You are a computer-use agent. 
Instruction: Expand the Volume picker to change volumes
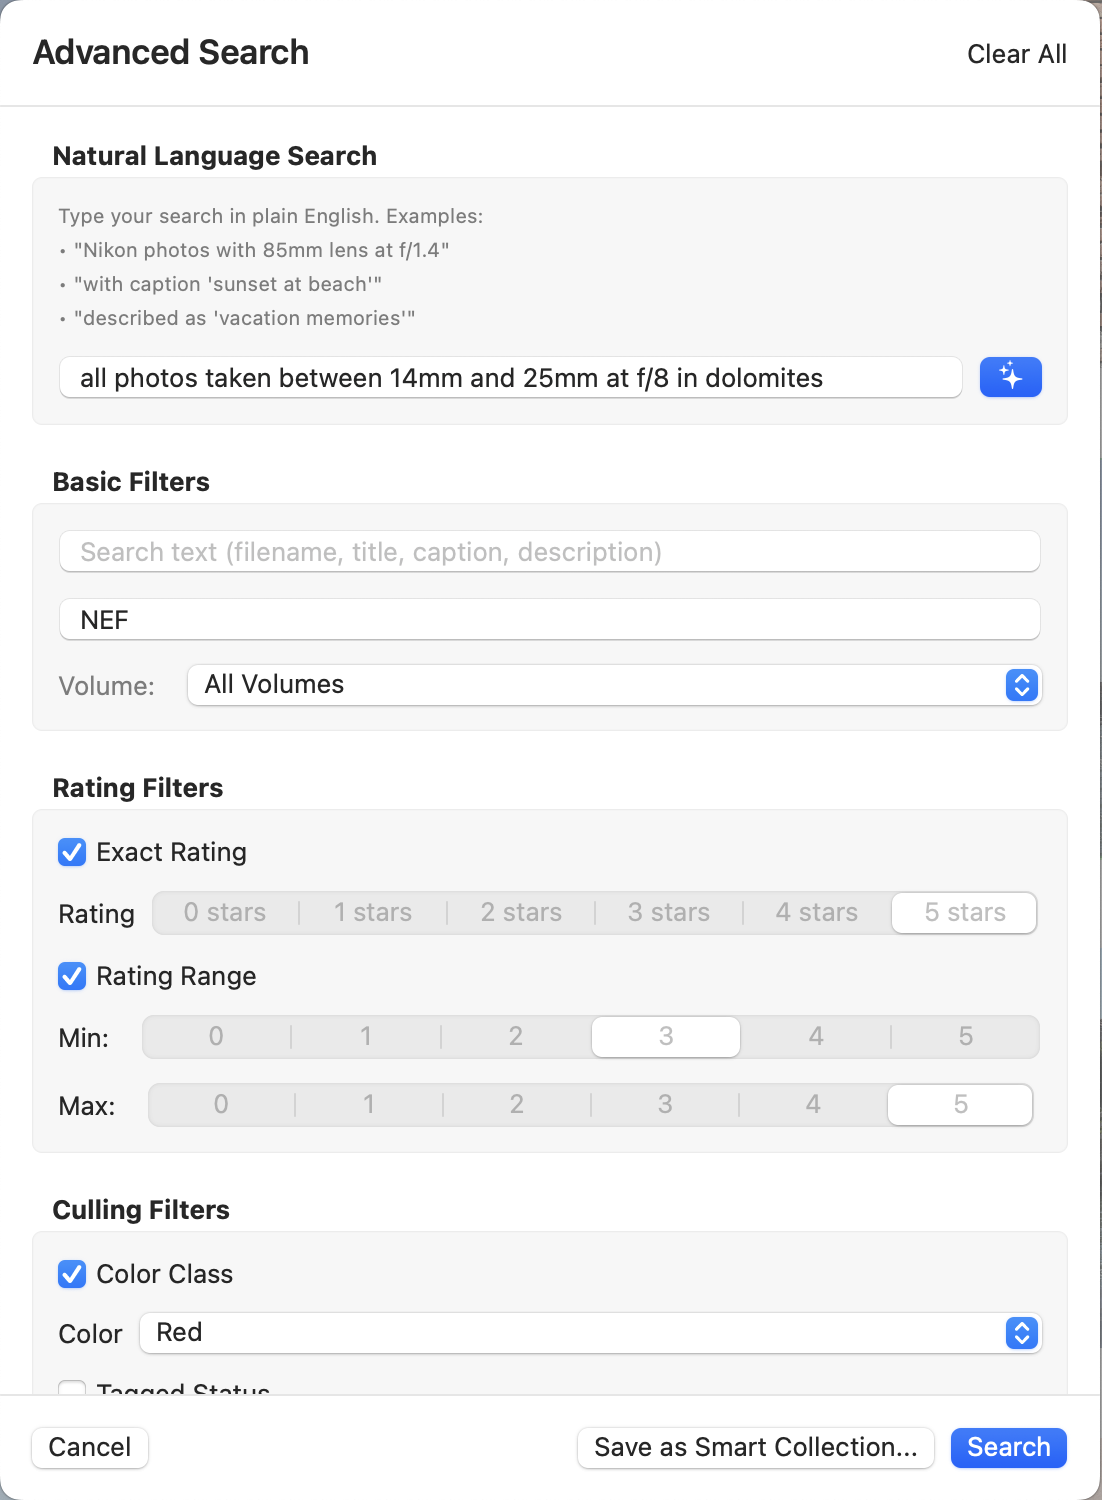(x=614, y=685)
